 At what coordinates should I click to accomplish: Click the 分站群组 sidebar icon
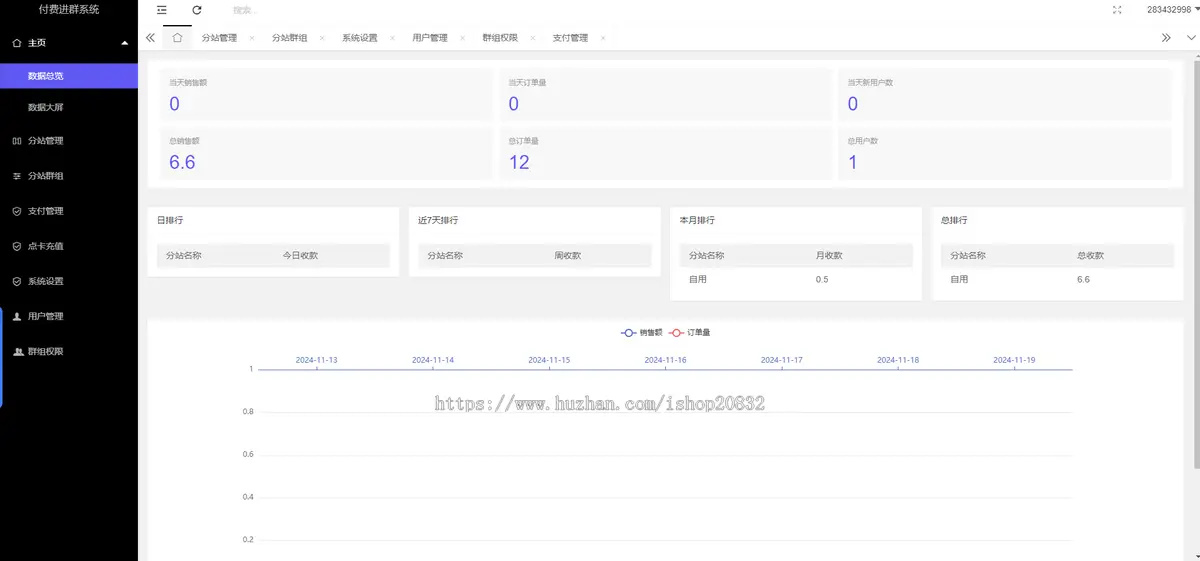click(17, 176)
